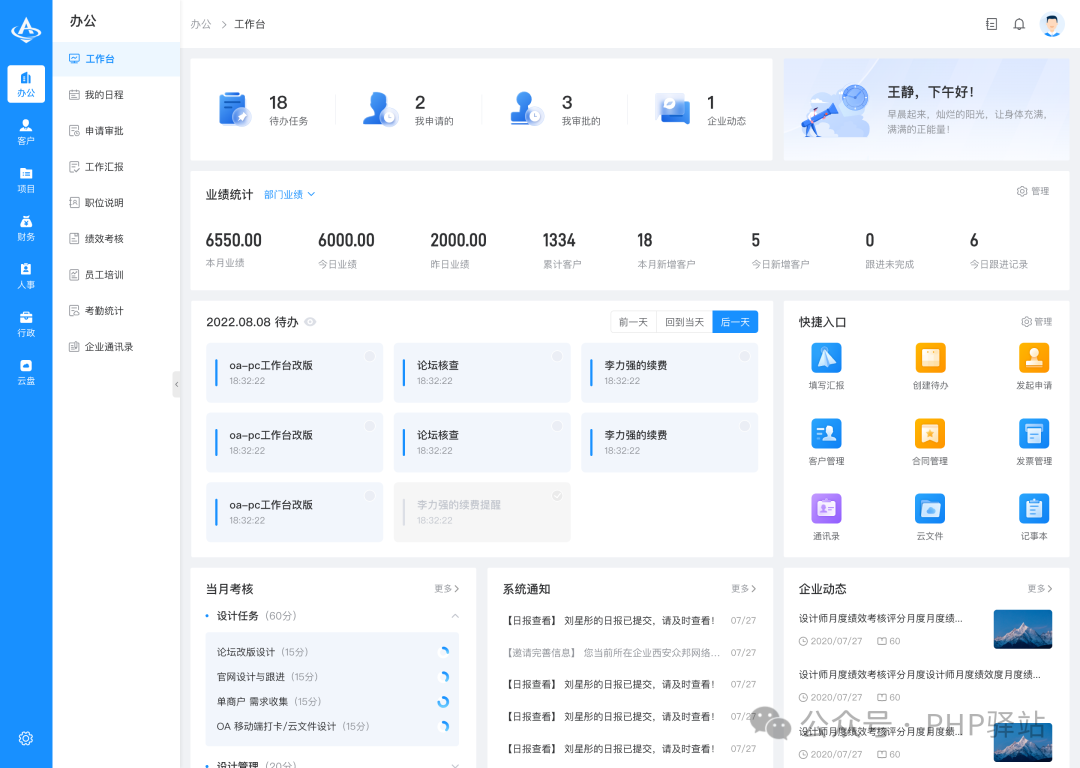Click the 后一天 button
This screenshot has height=768, width=1080.
(x=735, y=322)
